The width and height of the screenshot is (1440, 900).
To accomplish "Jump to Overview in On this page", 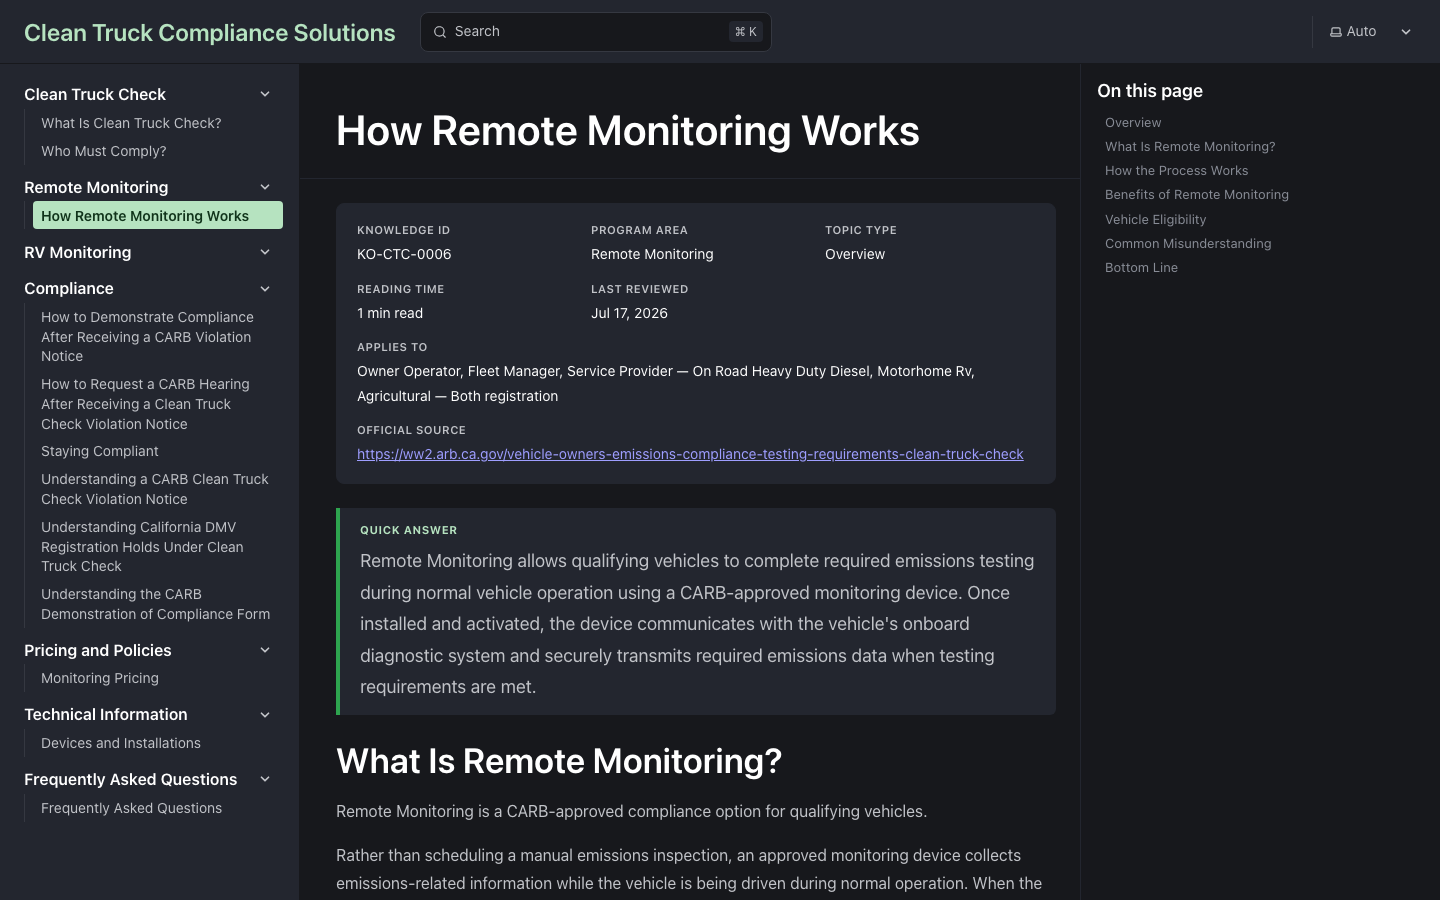I will click(x=1133, y=122).
